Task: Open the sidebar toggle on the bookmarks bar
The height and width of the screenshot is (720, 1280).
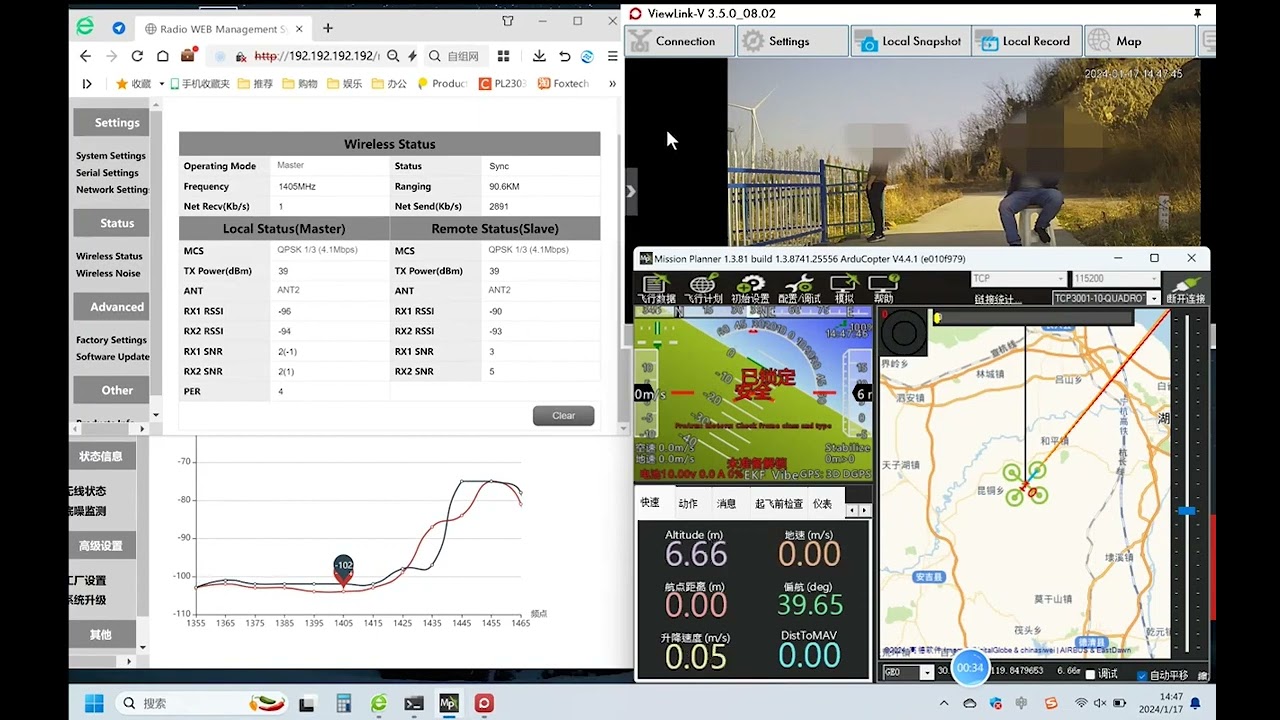Action: pyautogui.click(x=87, y=84)
